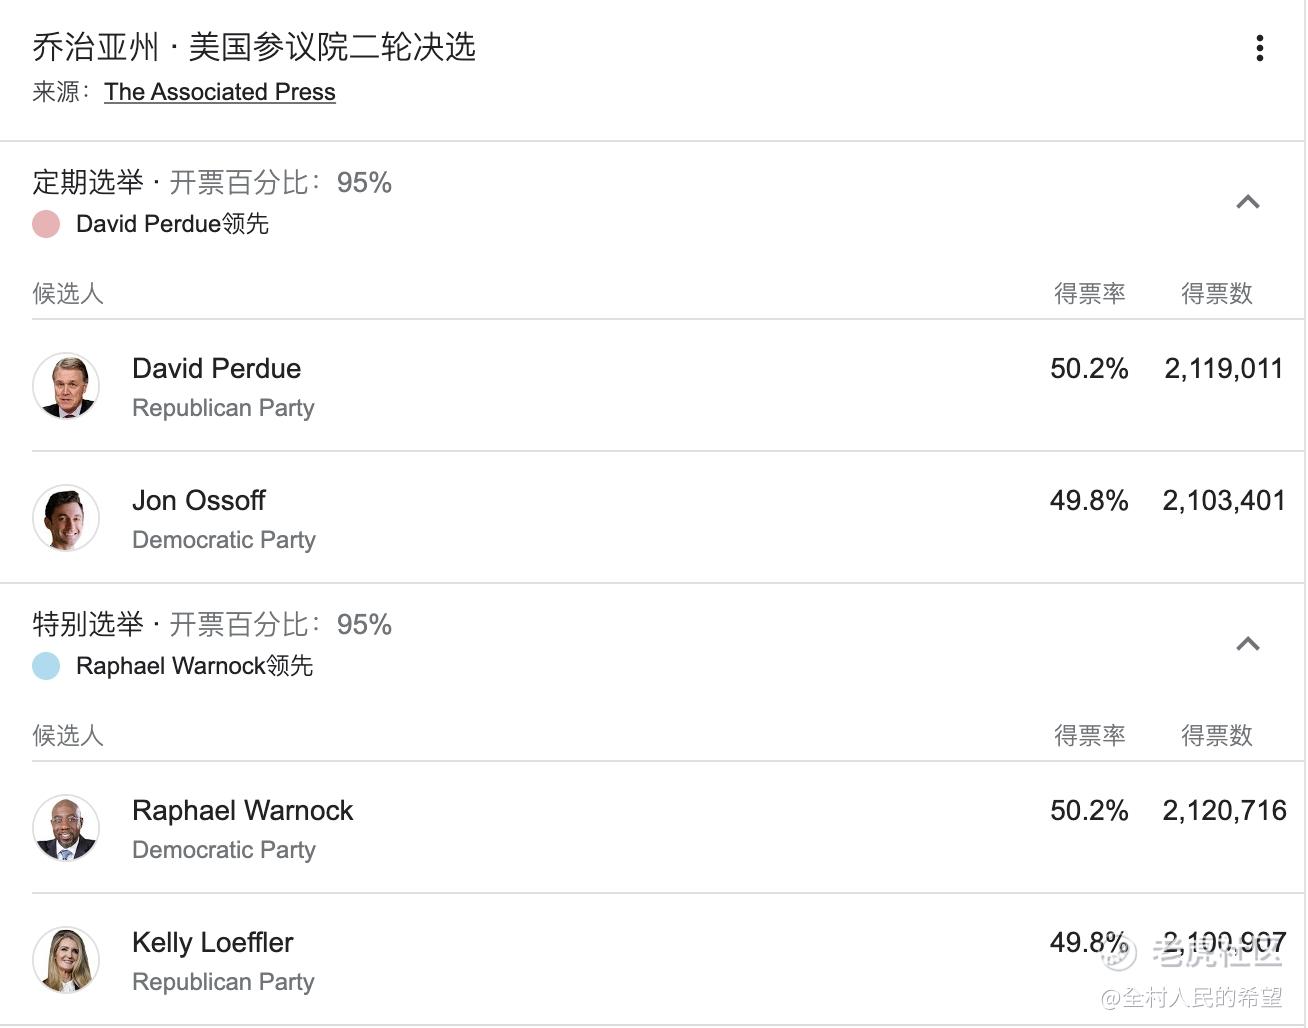Select the David Perdue candidate name
Image resolution: width=1308 pixels, height=1028 pixels.
pos(216,369)
